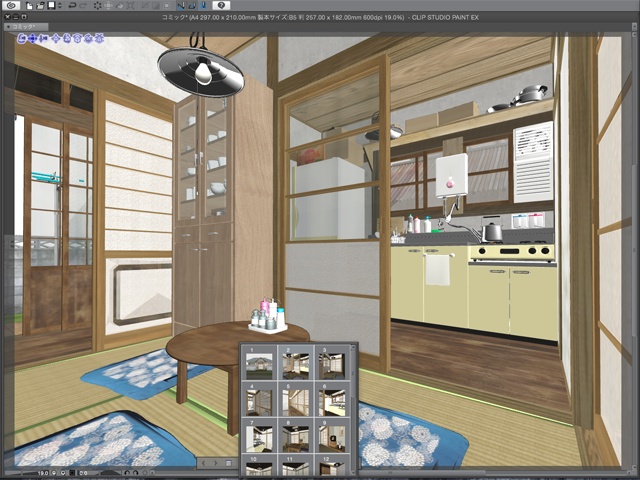Image resolution: width=640 pixels, height=480 pixels.
Task: Select the 3D camera zoom manipulator
Action: click(43, 38)
